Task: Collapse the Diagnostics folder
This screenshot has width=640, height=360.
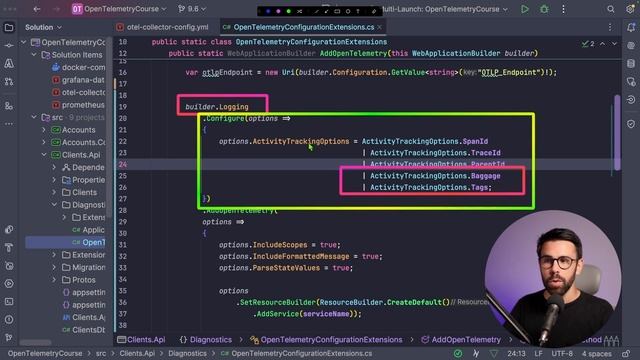Action: coord(54,204)
